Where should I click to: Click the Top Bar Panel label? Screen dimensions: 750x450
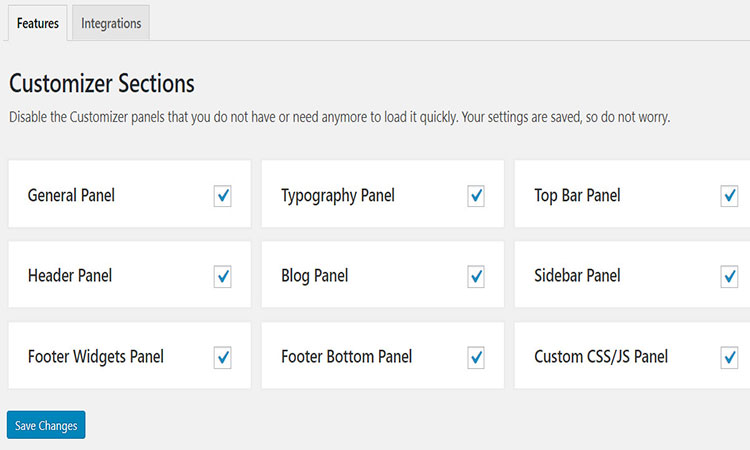click(x=577, y=196)
